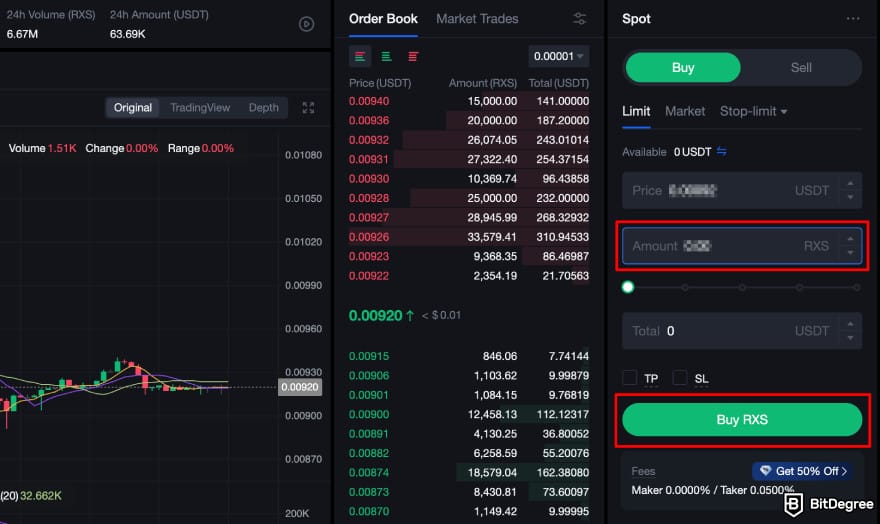Switch to the Buy toggle

point(683,67)
